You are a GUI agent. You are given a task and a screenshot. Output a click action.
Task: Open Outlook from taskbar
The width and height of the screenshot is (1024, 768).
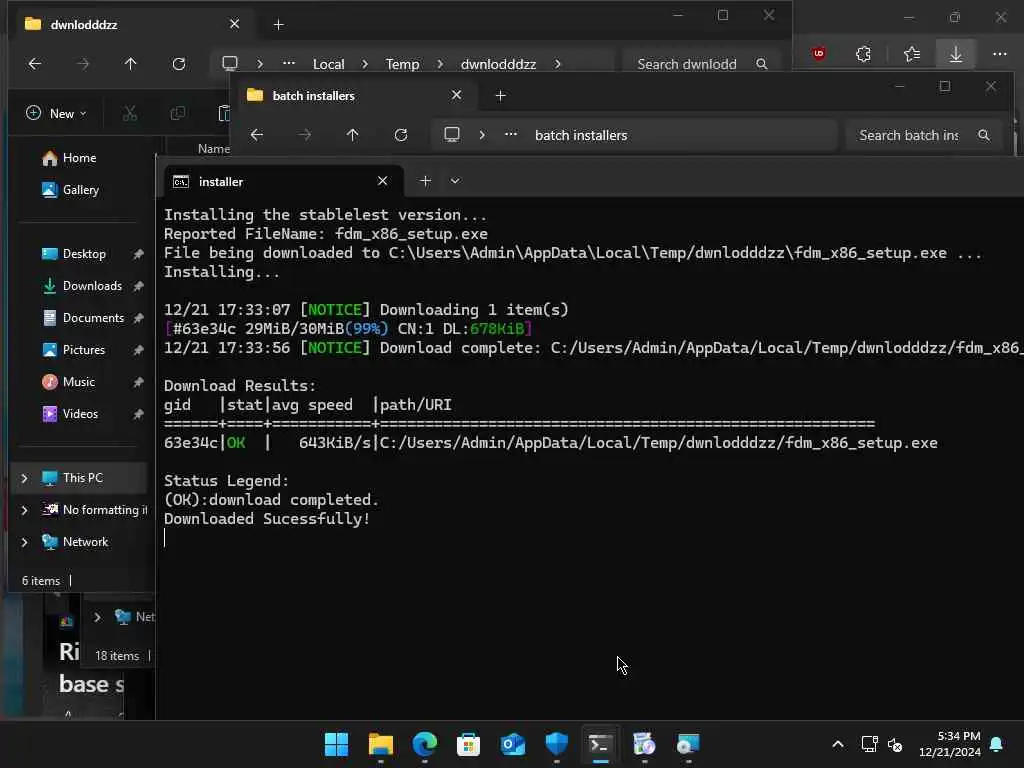pyautogui.click(x=513, y=744)
